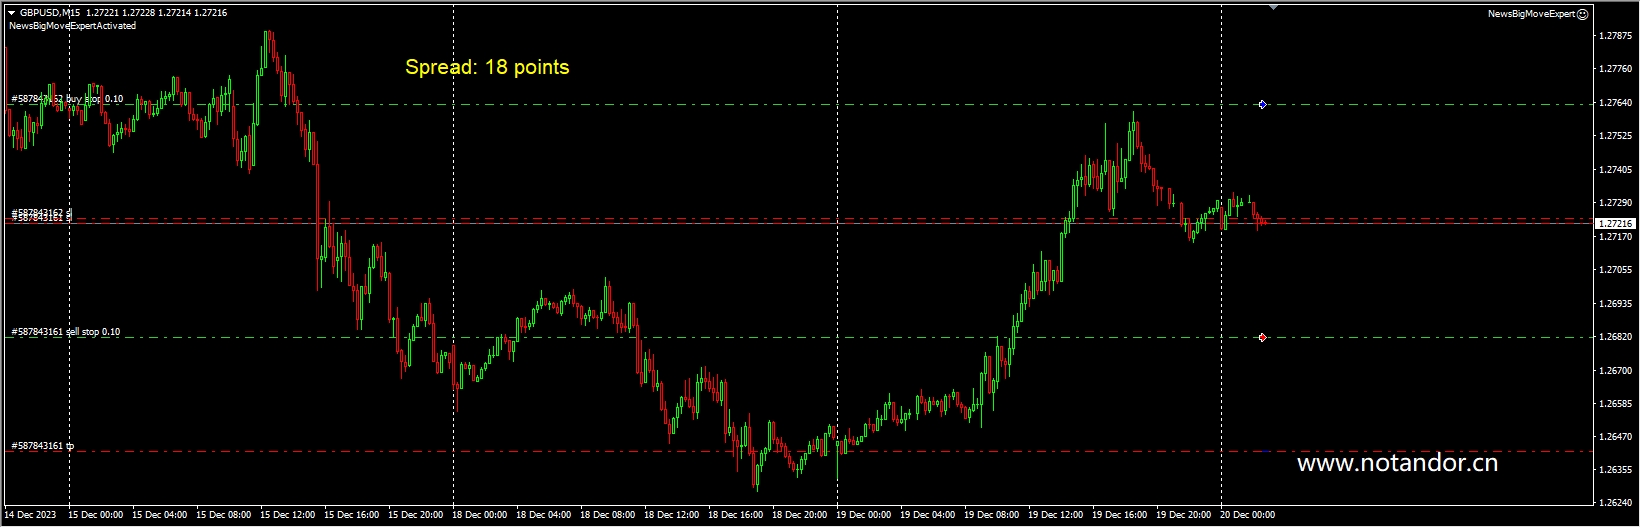Click the 1.27055 price scale label

coord(1616,270)
